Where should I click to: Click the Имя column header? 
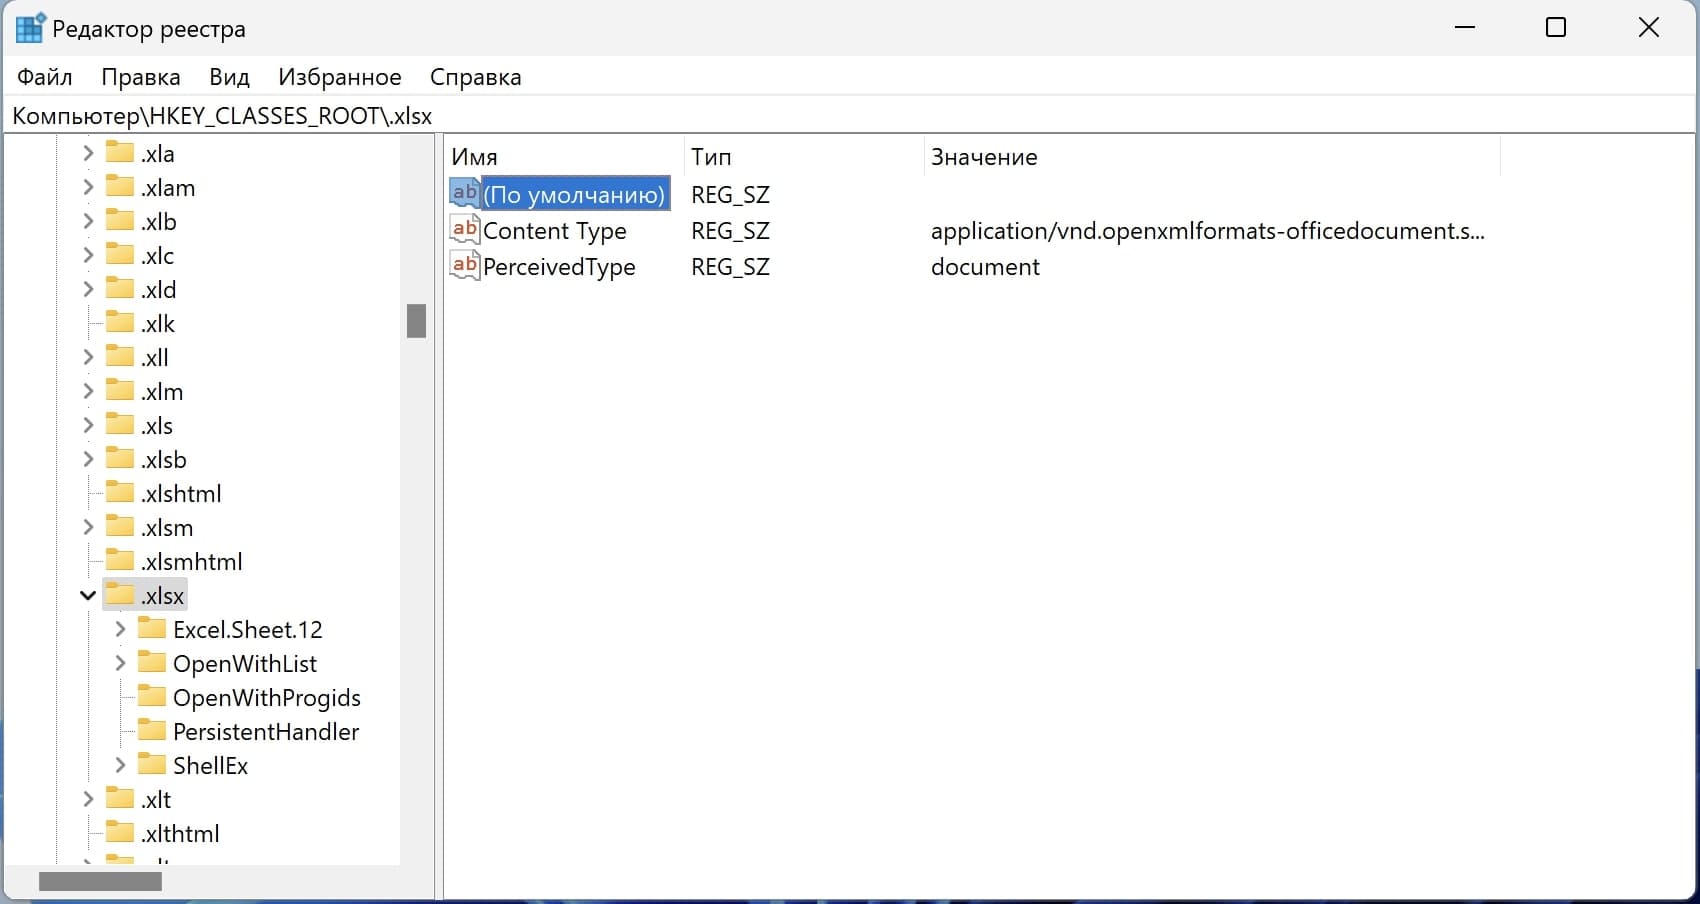pos(564,157)
